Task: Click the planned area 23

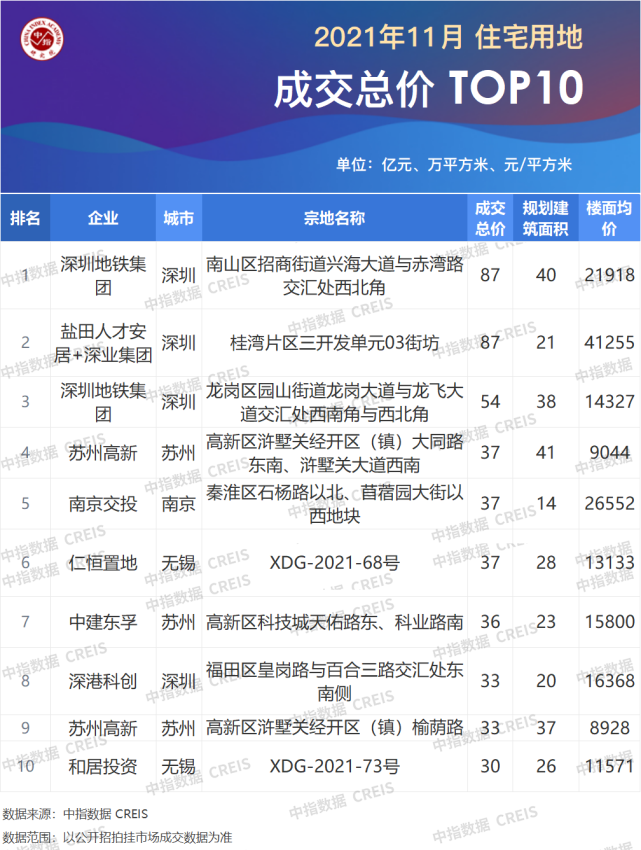Action: coord(546,622)
